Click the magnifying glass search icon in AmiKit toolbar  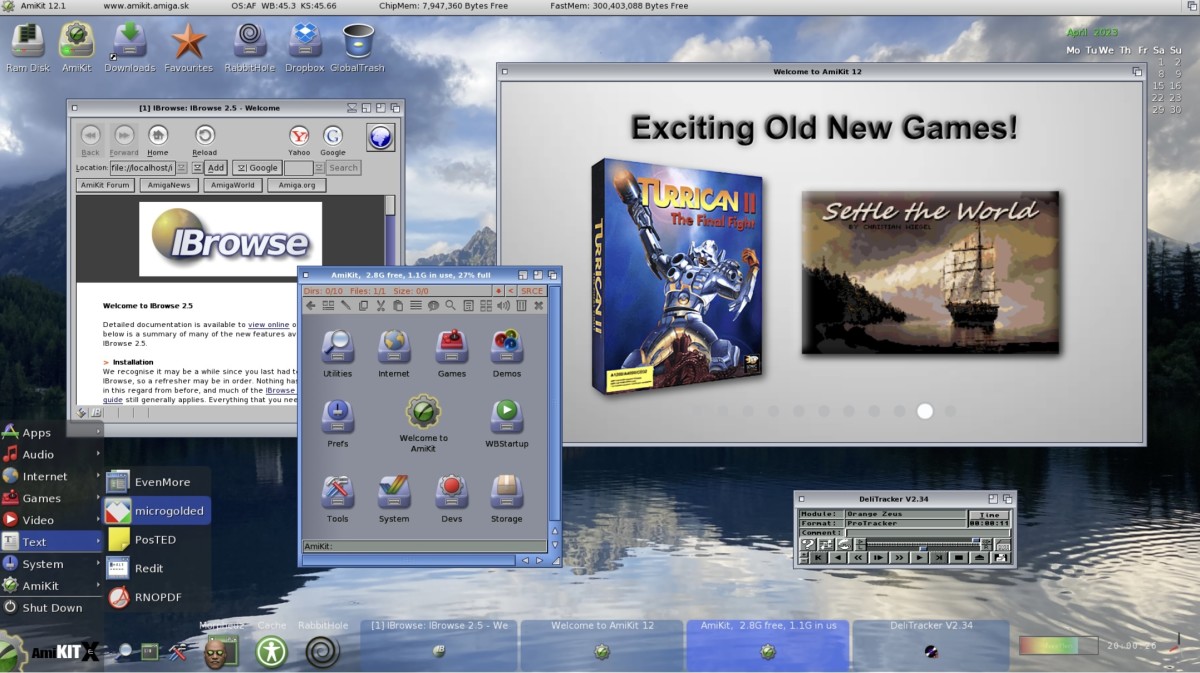(449, 305)
